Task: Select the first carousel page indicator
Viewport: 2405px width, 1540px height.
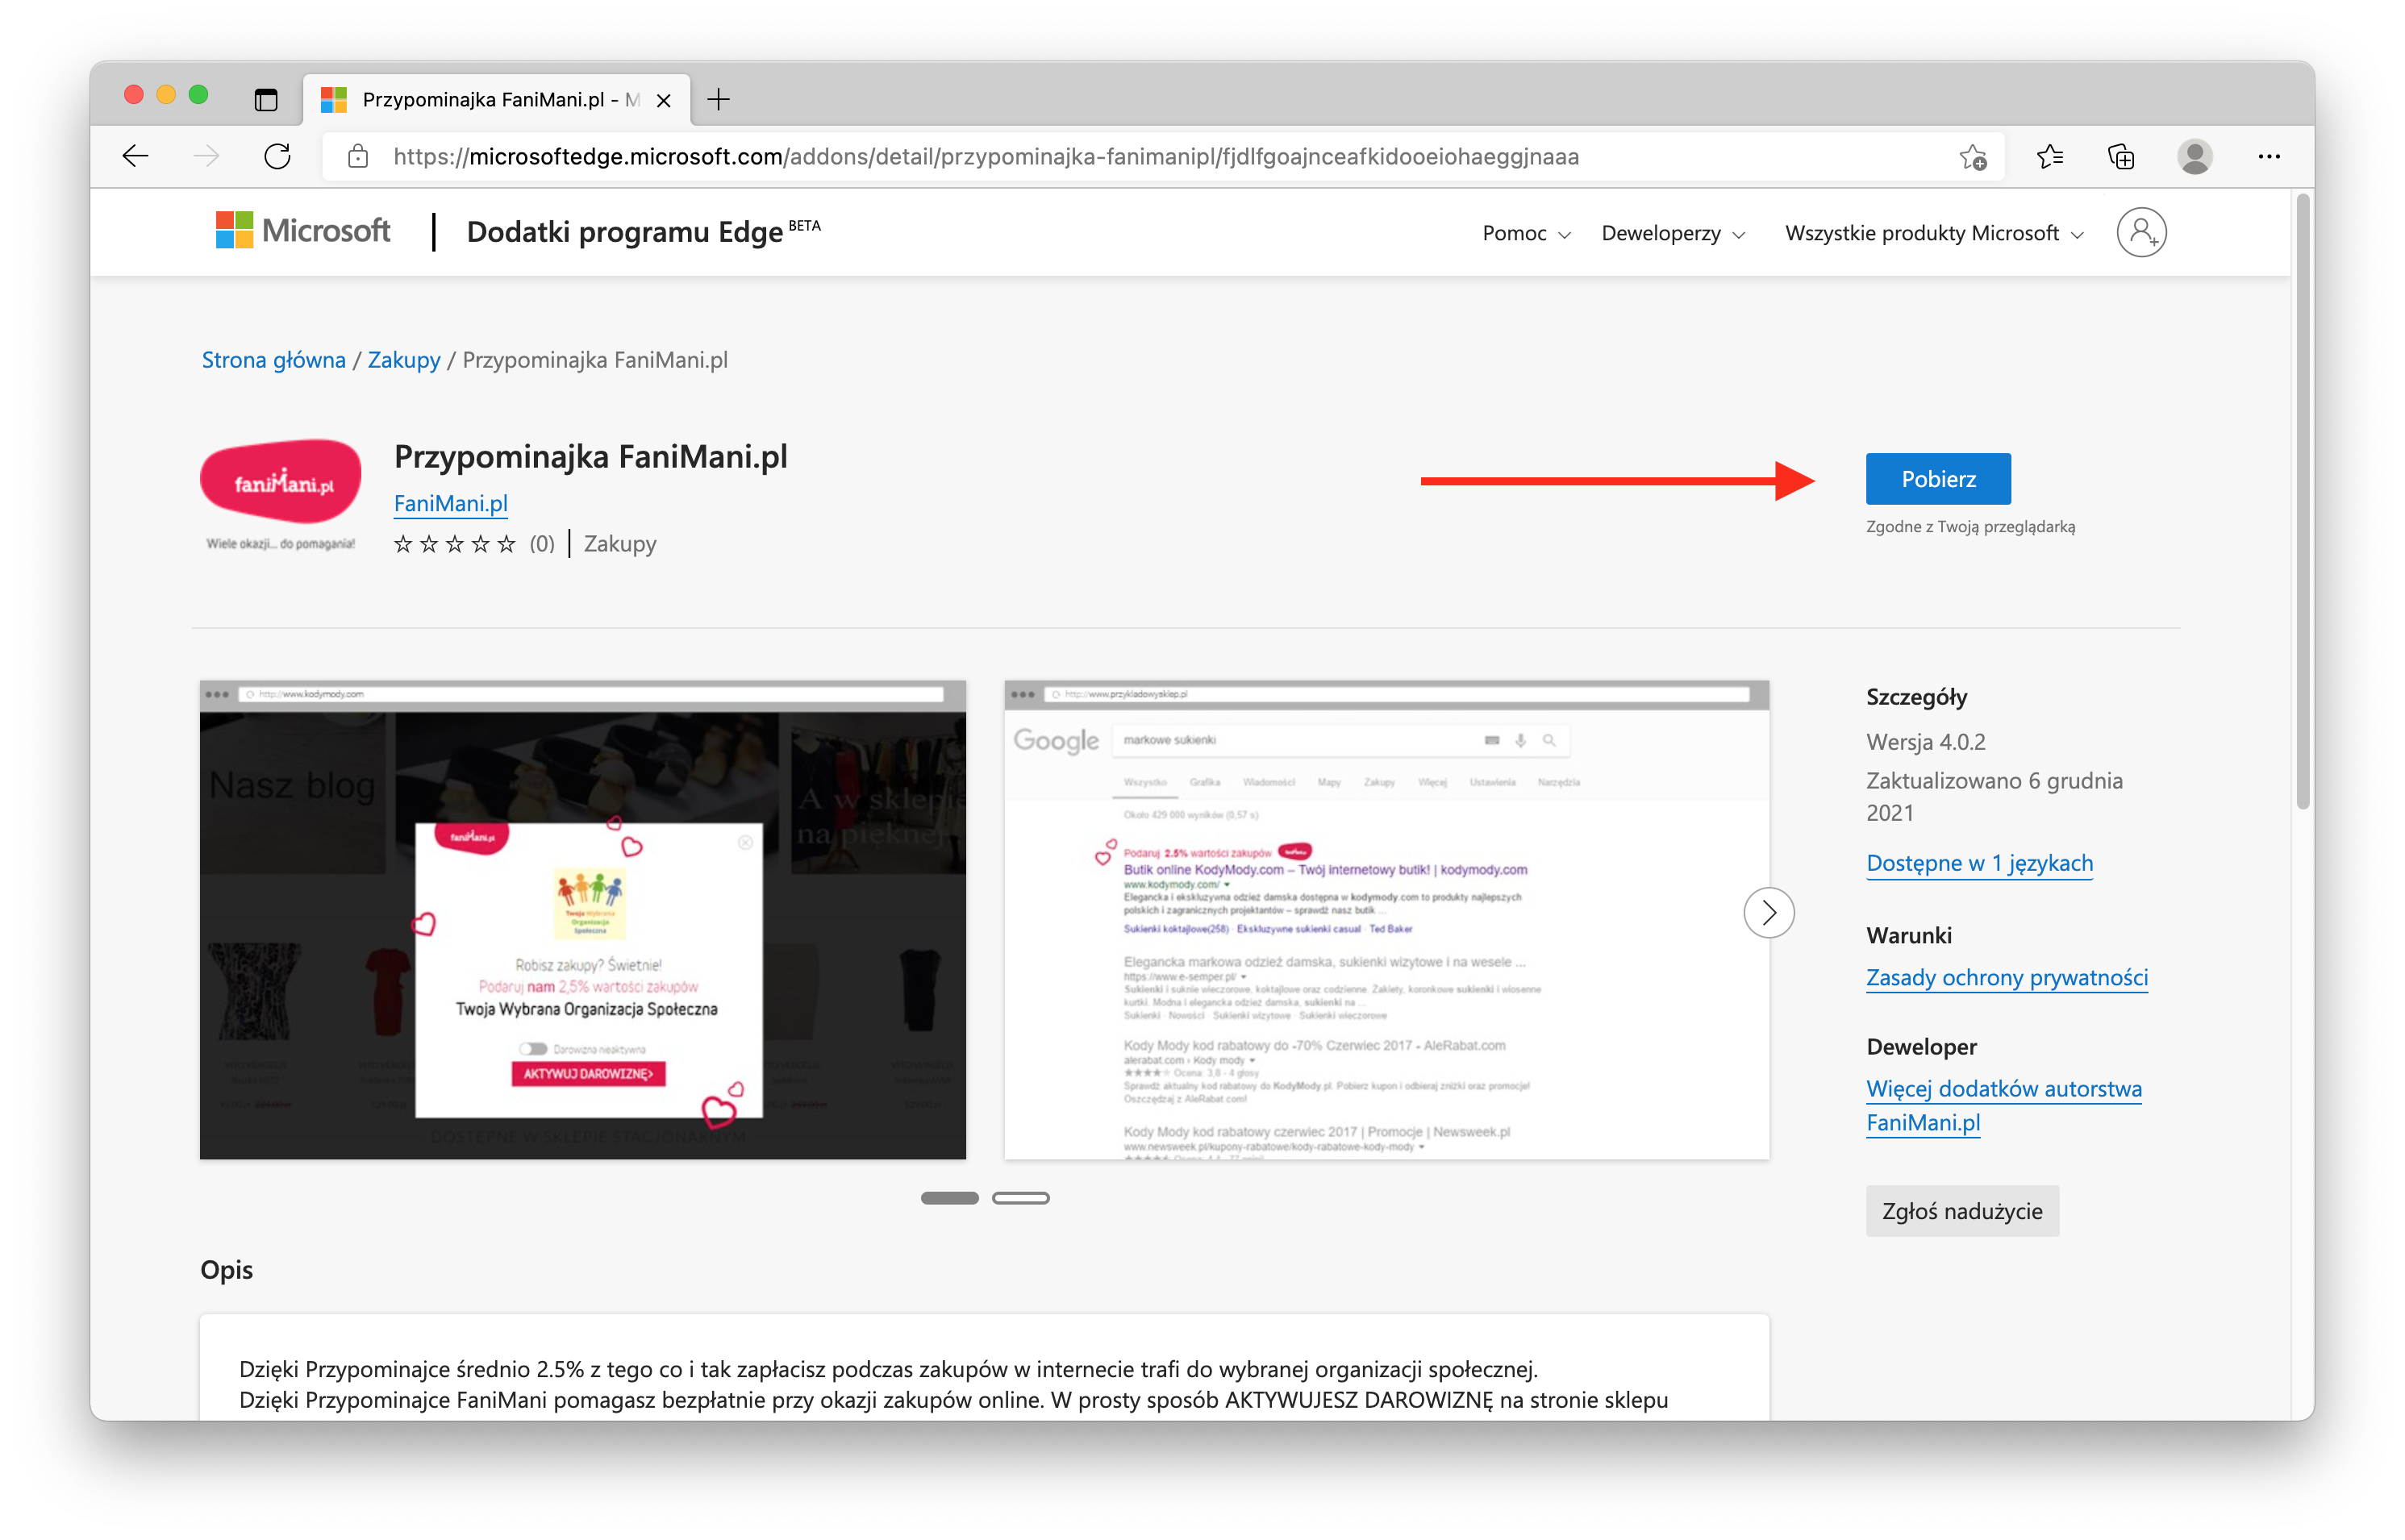Action: (949, 1198)
